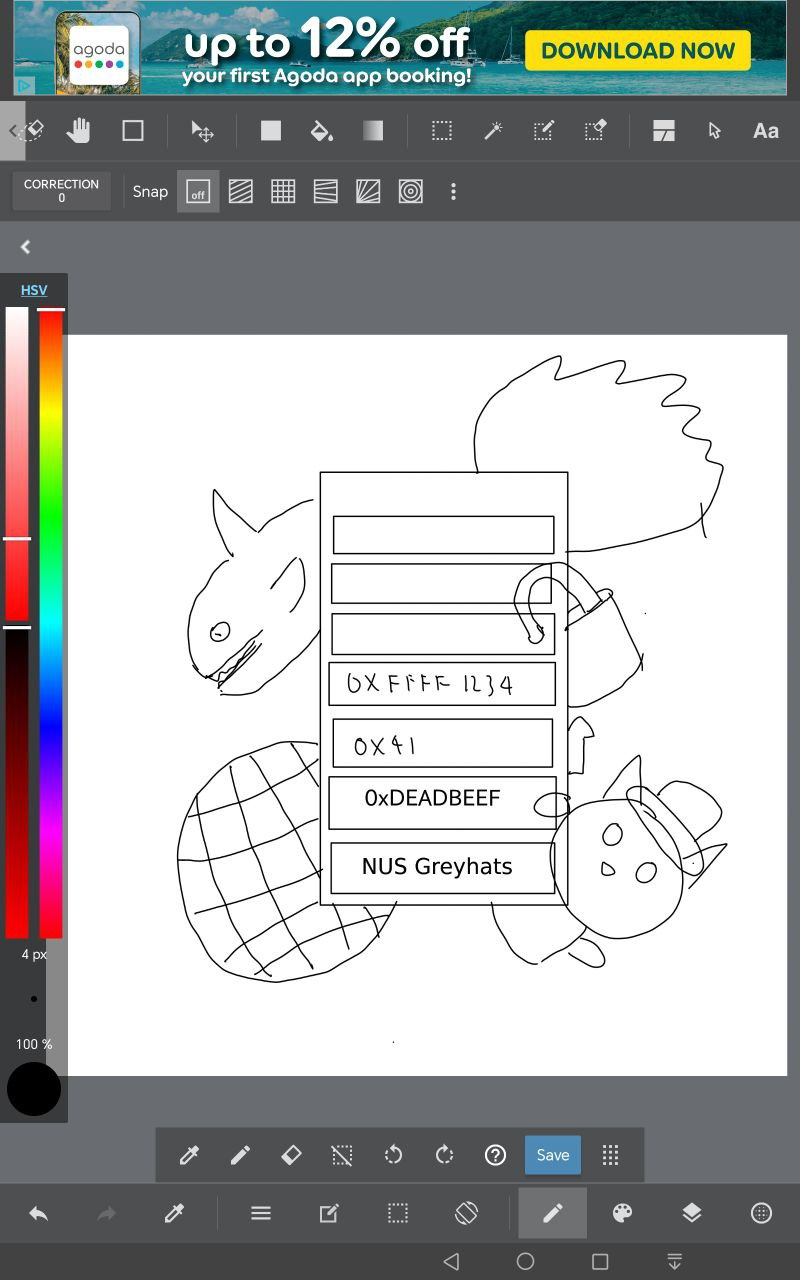
Task: Tap the pencil icon left of Save
Action: tap(240, 1156)
